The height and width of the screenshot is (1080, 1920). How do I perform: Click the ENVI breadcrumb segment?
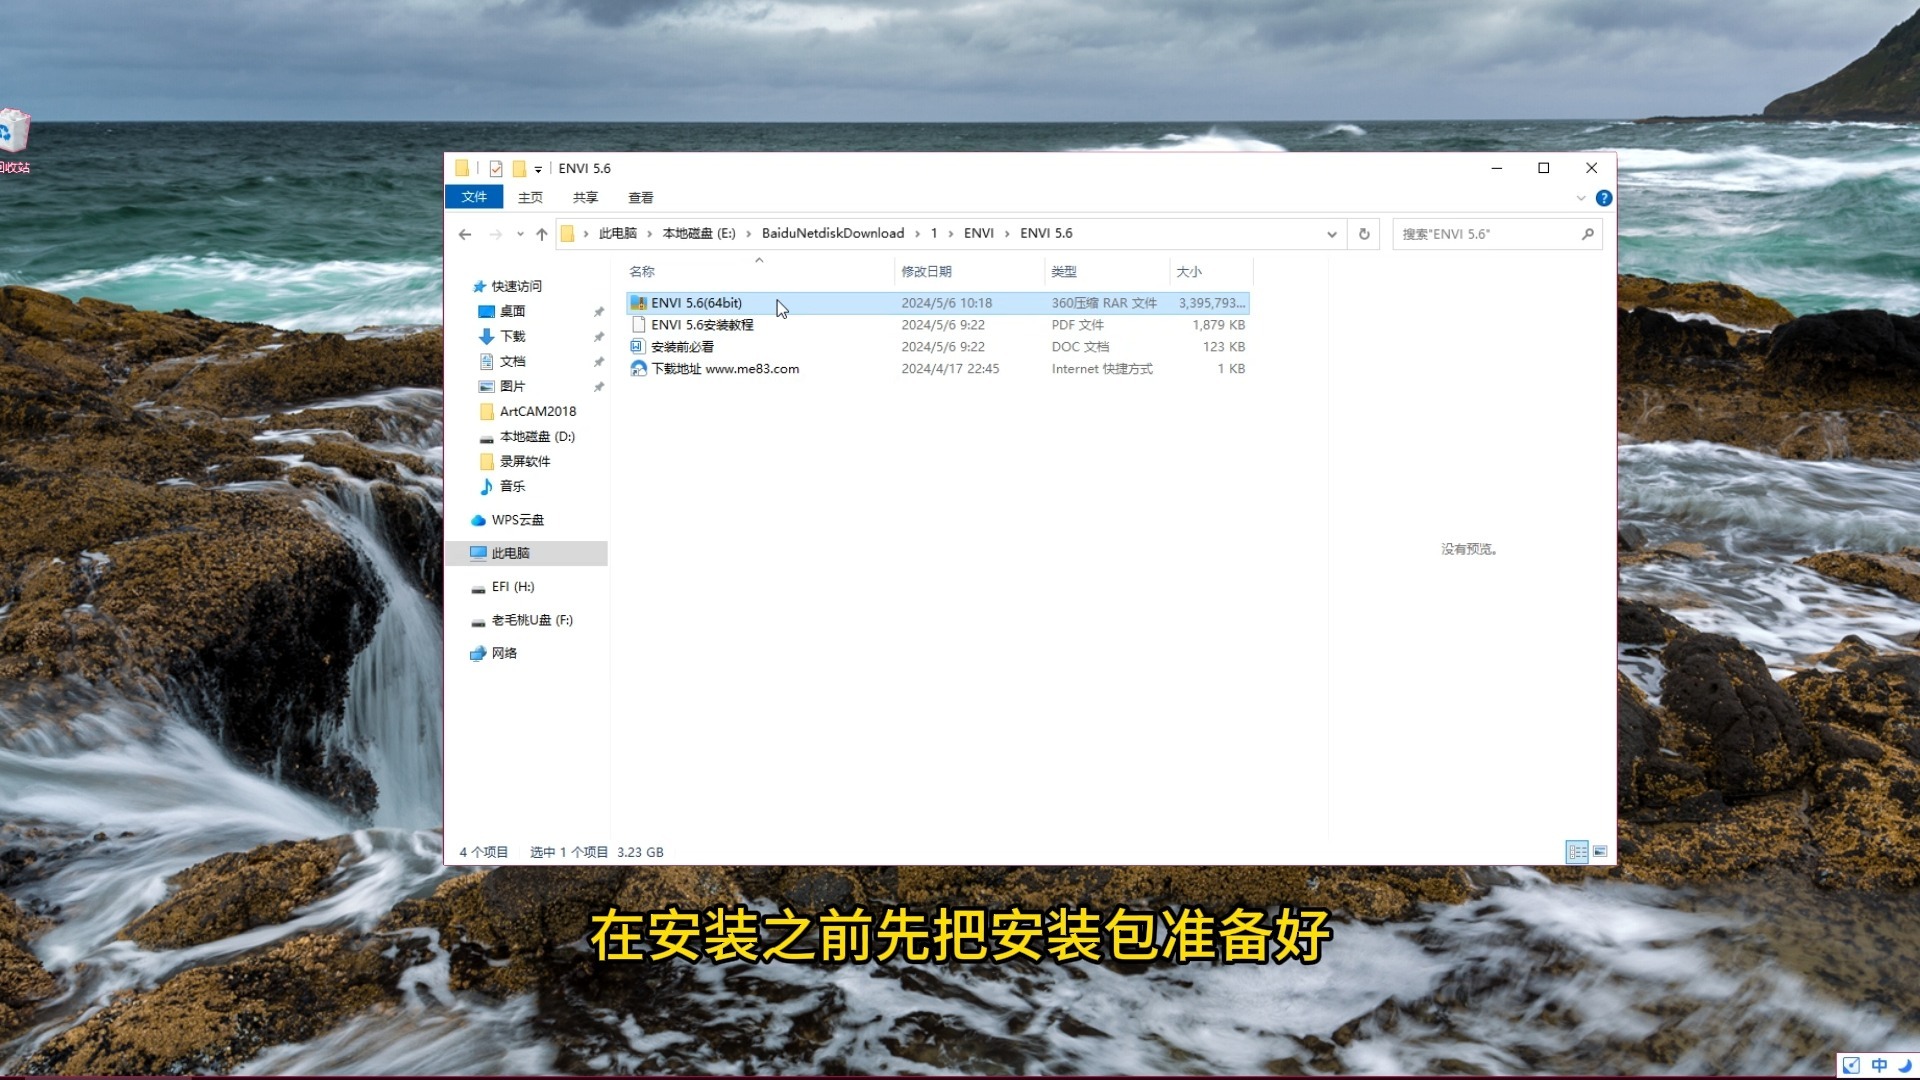978,233
